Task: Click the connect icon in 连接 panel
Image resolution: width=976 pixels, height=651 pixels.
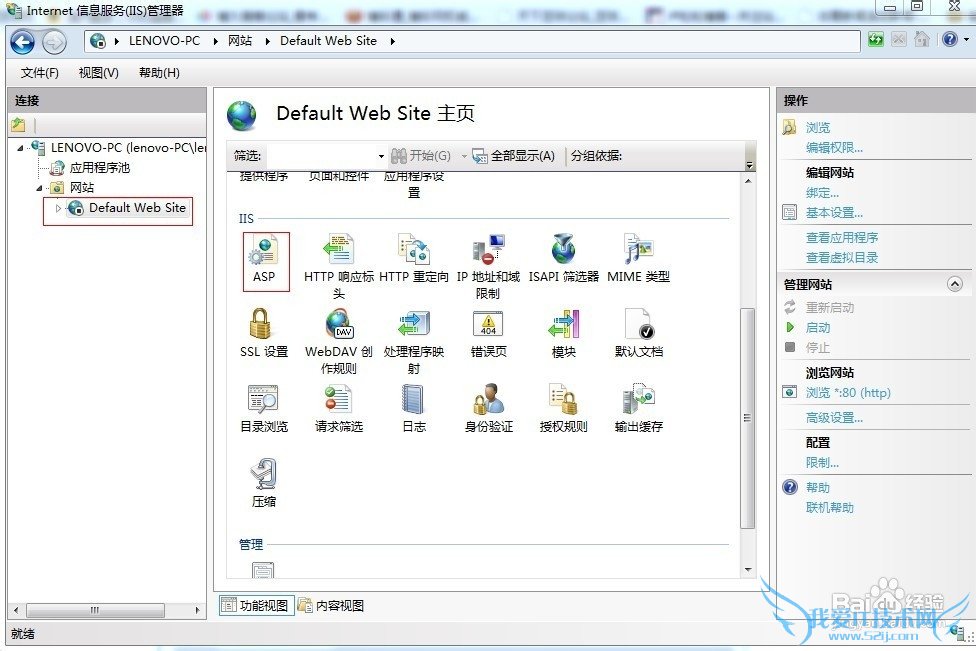Action: (18, 124)
